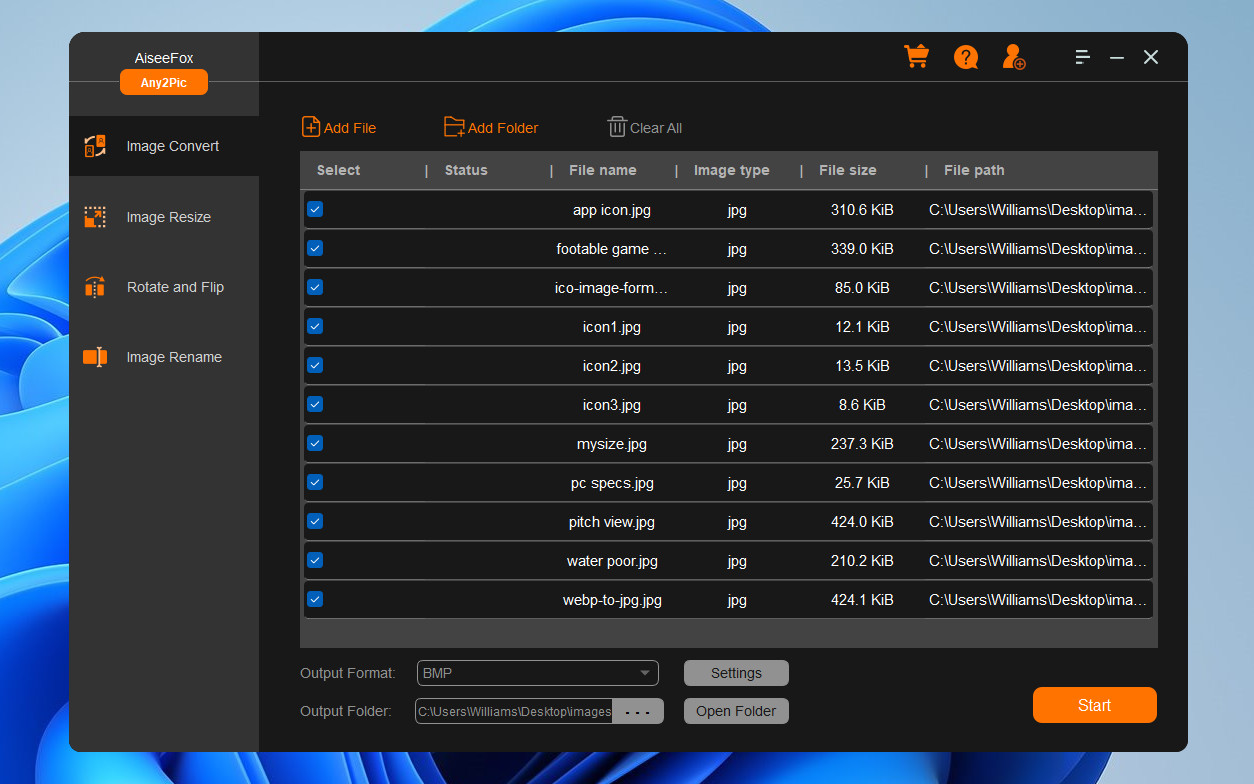Click the Clear All label
This screenshot has width=1254, height=784.
click(656, 128)
